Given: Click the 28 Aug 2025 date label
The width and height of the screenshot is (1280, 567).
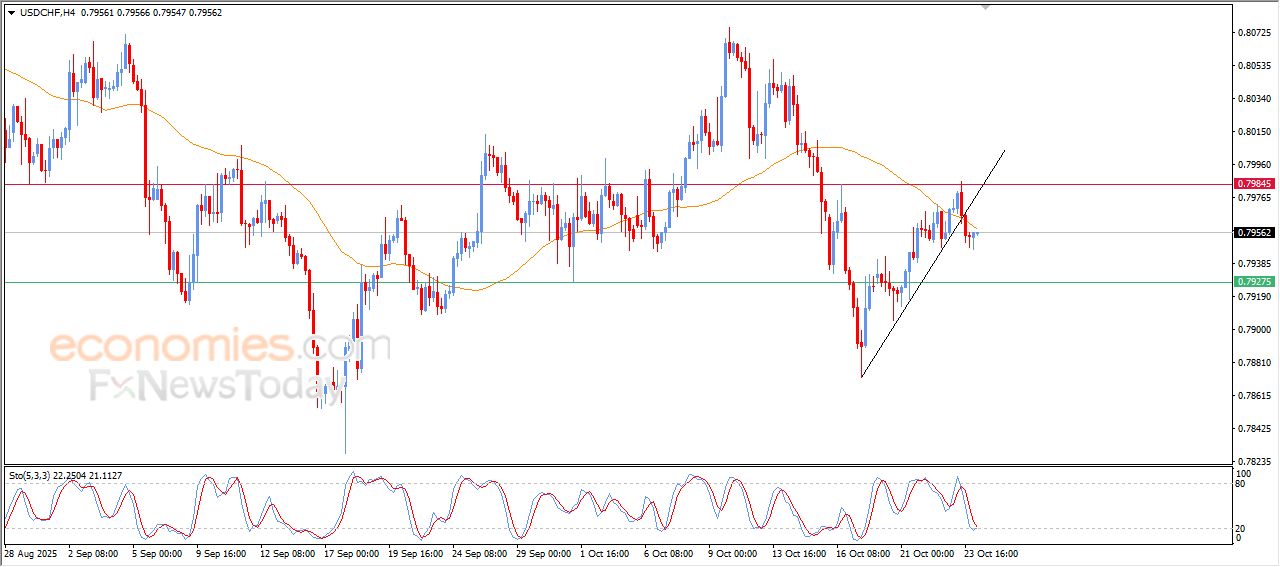Looking at the screenshot, I should [32, 553].
